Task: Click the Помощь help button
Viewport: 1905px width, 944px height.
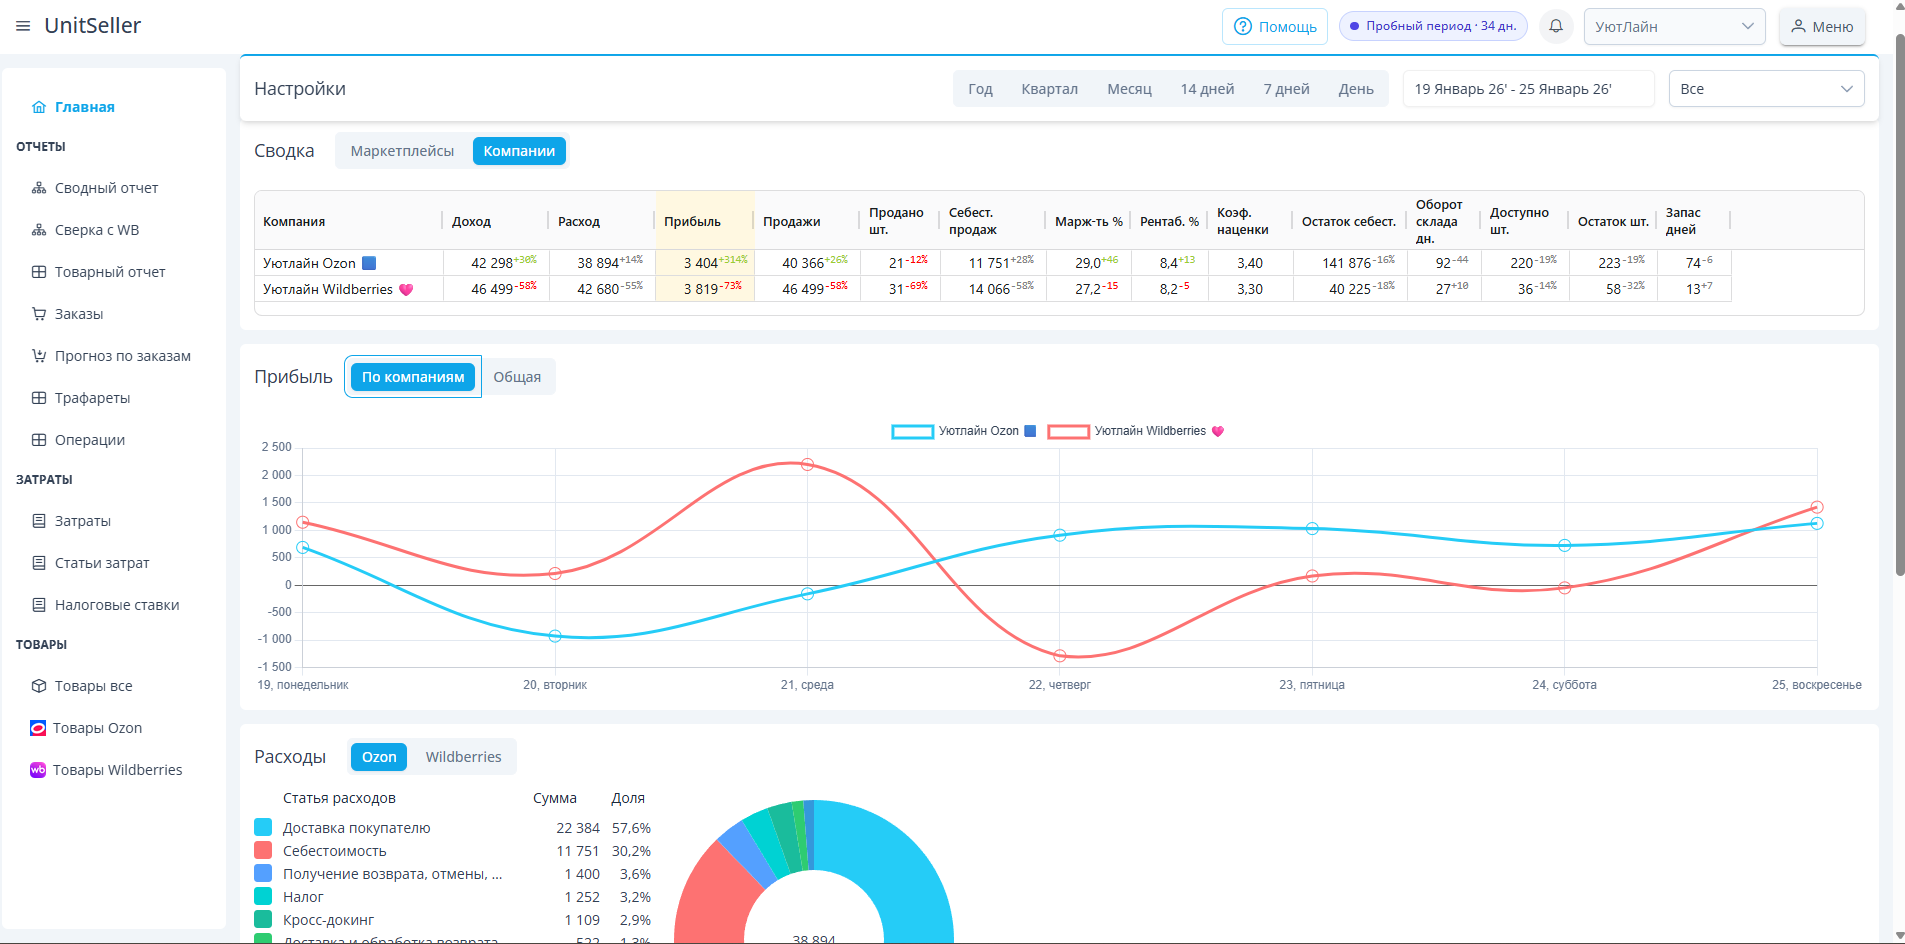Action: (x=1274, y=26)
